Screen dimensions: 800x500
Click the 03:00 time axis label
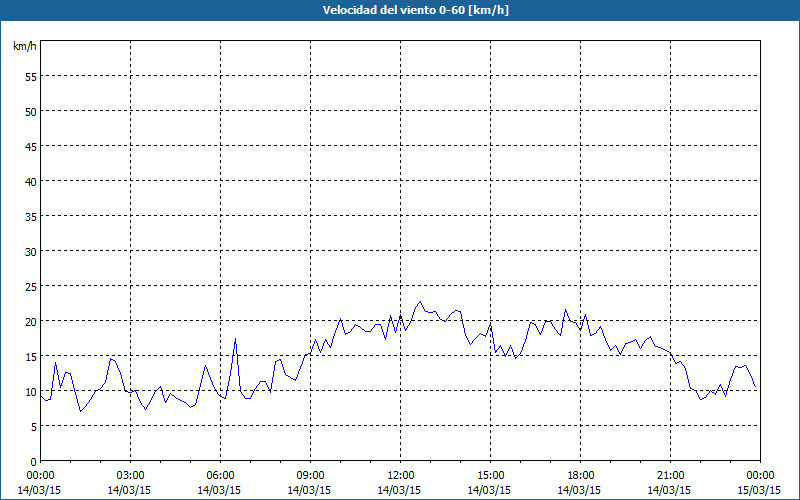131,476
